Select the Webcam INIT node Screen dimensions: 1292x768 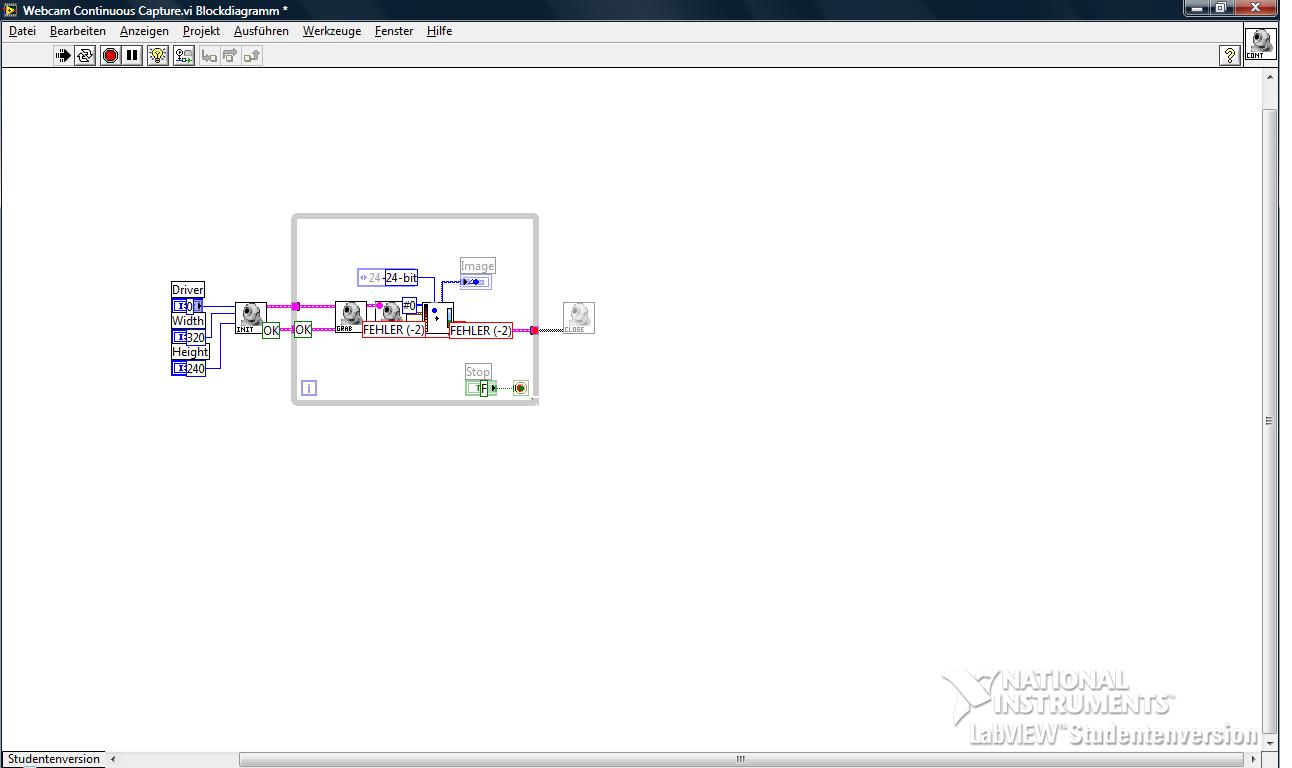(250, 318)
